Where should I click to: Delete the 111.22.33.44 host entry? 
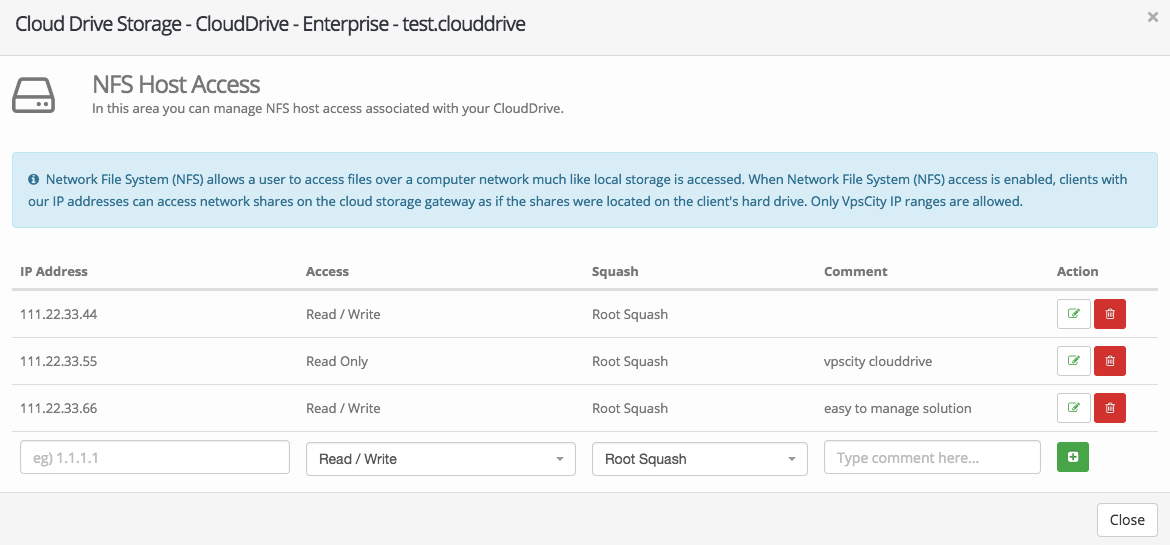click(x=1110, y=314)
